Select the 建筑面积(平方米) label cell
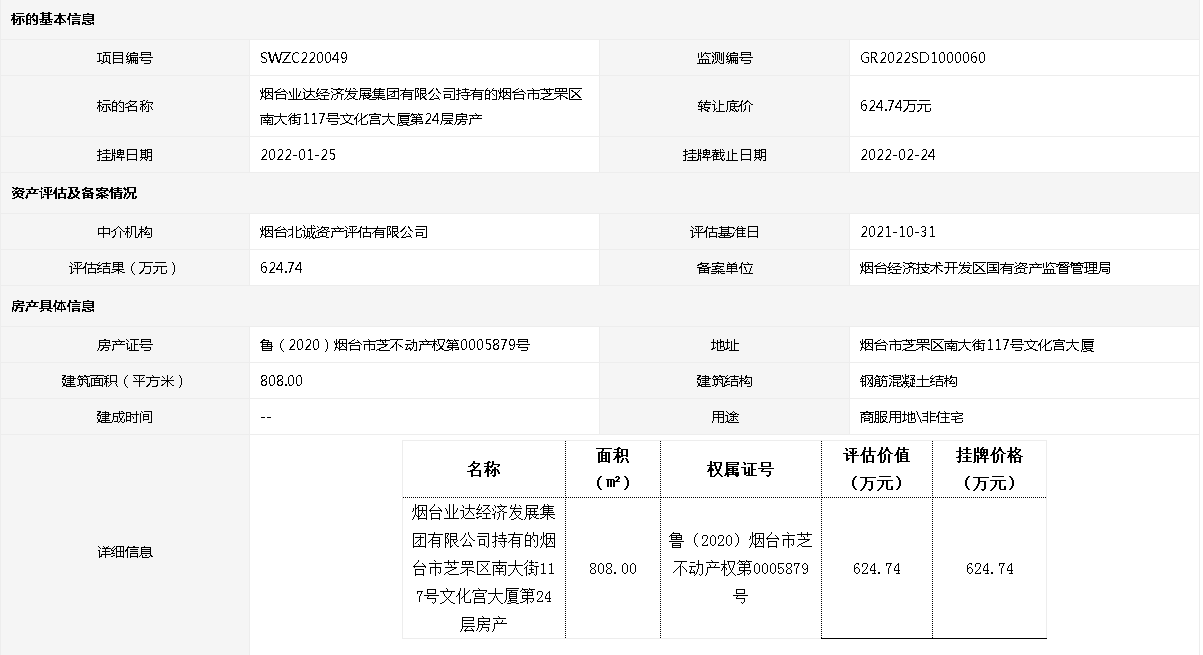This screenshot has height=655, width=1203. [x=125, y=381]
